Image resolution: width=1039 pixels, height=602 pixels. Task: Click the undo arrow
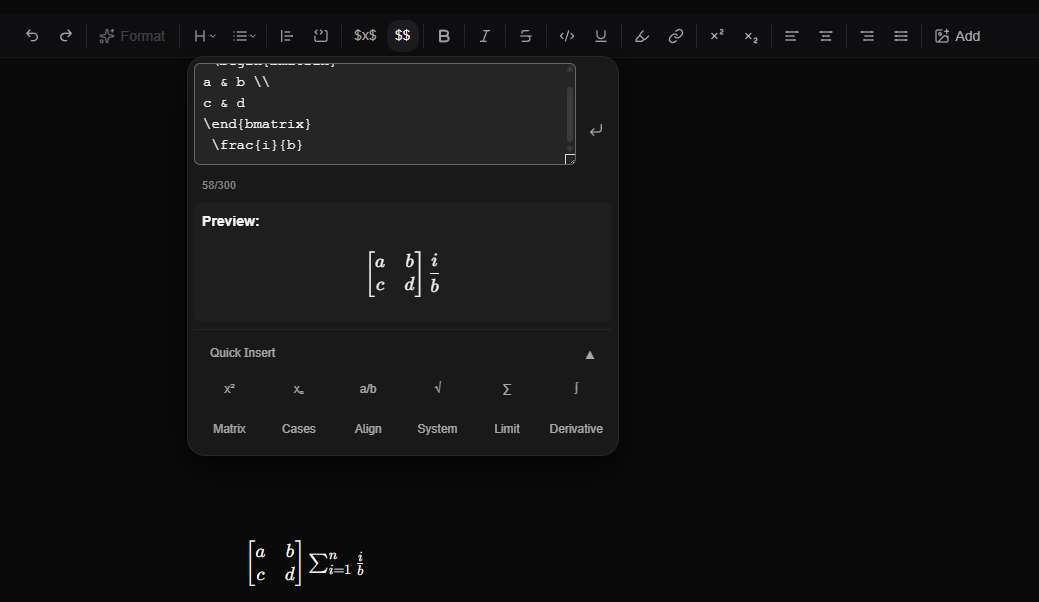[31, 35]
